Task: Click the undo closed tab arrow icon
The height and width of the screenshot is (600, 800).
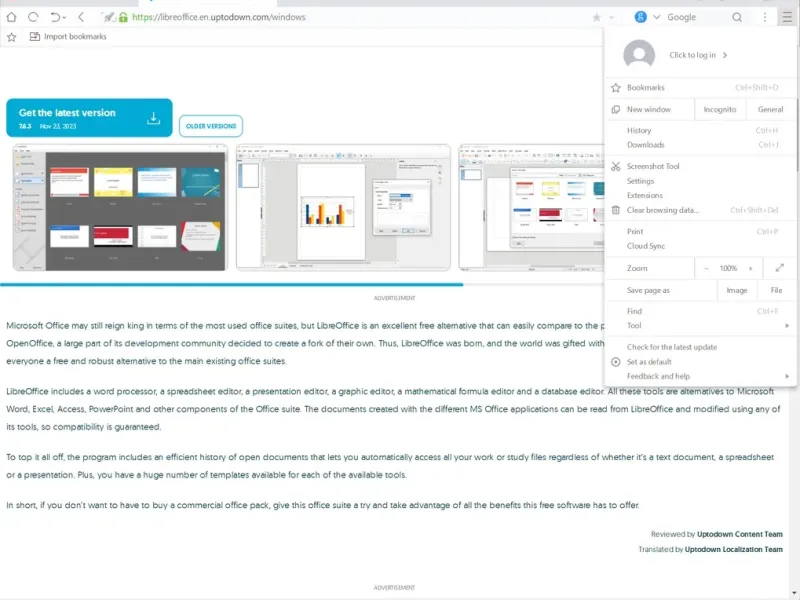Action: tap(55, 17)
